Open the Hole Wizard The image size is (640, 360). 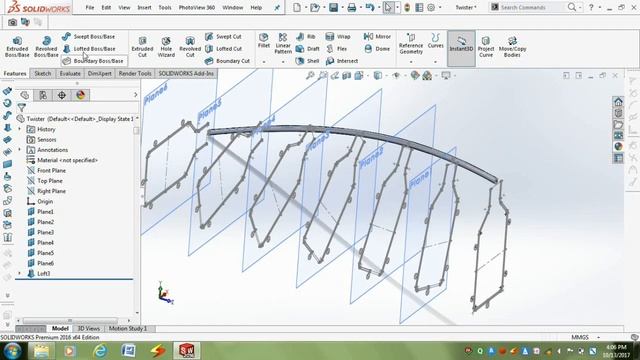click(166, 47)
